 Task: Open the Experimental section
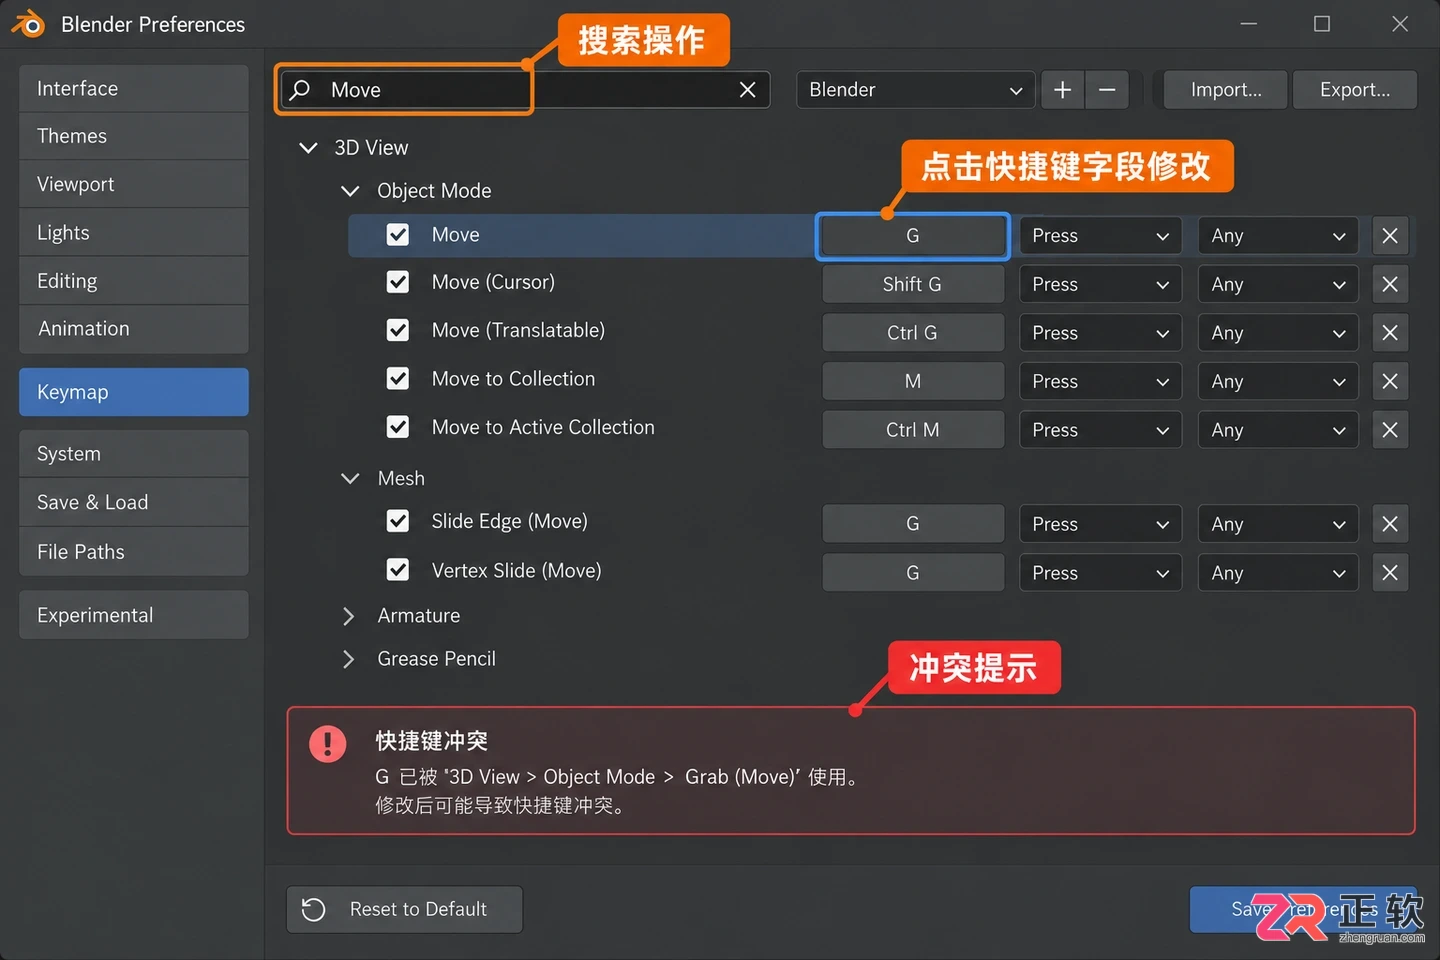click(134, 615)
